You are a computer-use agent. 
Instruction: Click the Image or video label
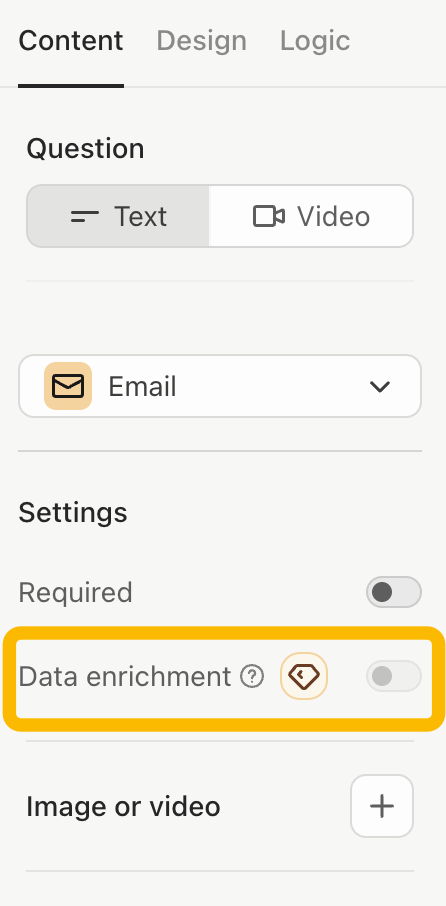point(123,807)
